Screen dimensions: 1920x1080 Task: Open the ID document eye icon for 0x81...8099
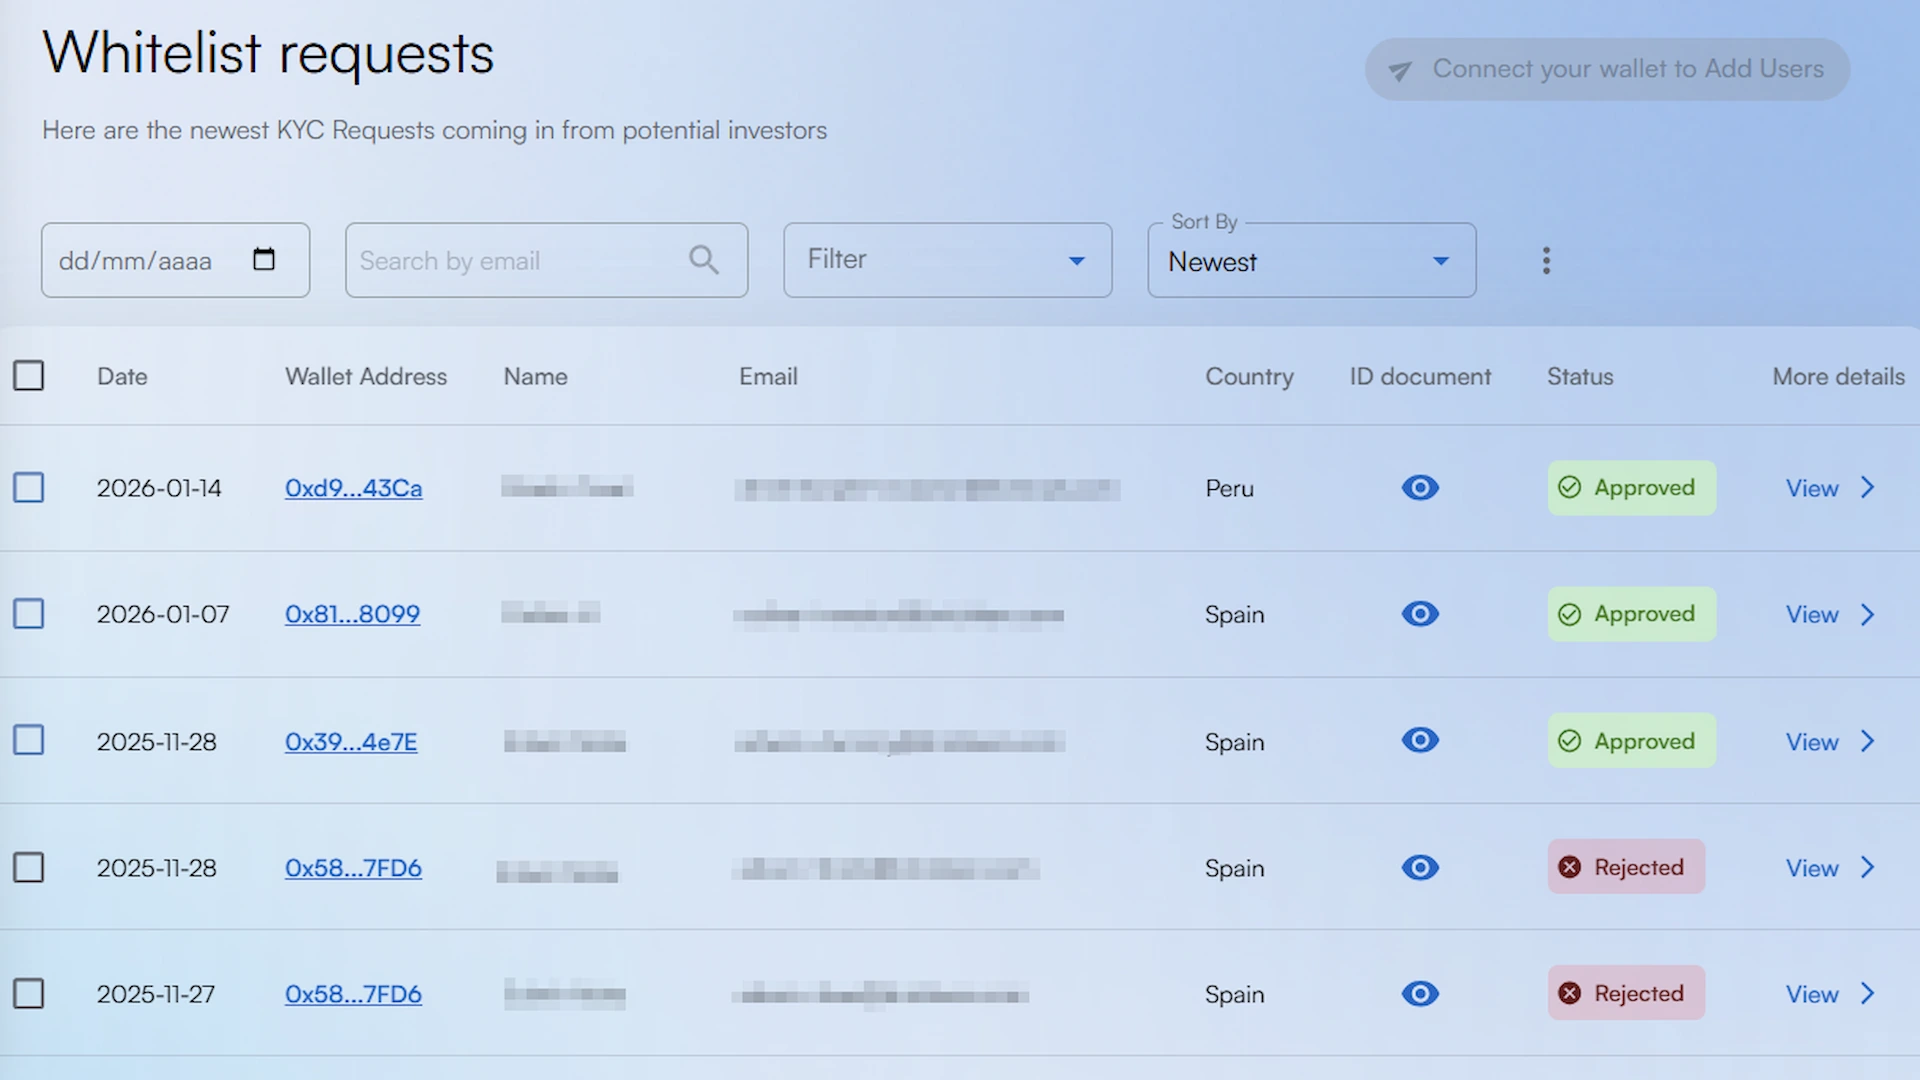1419,614
